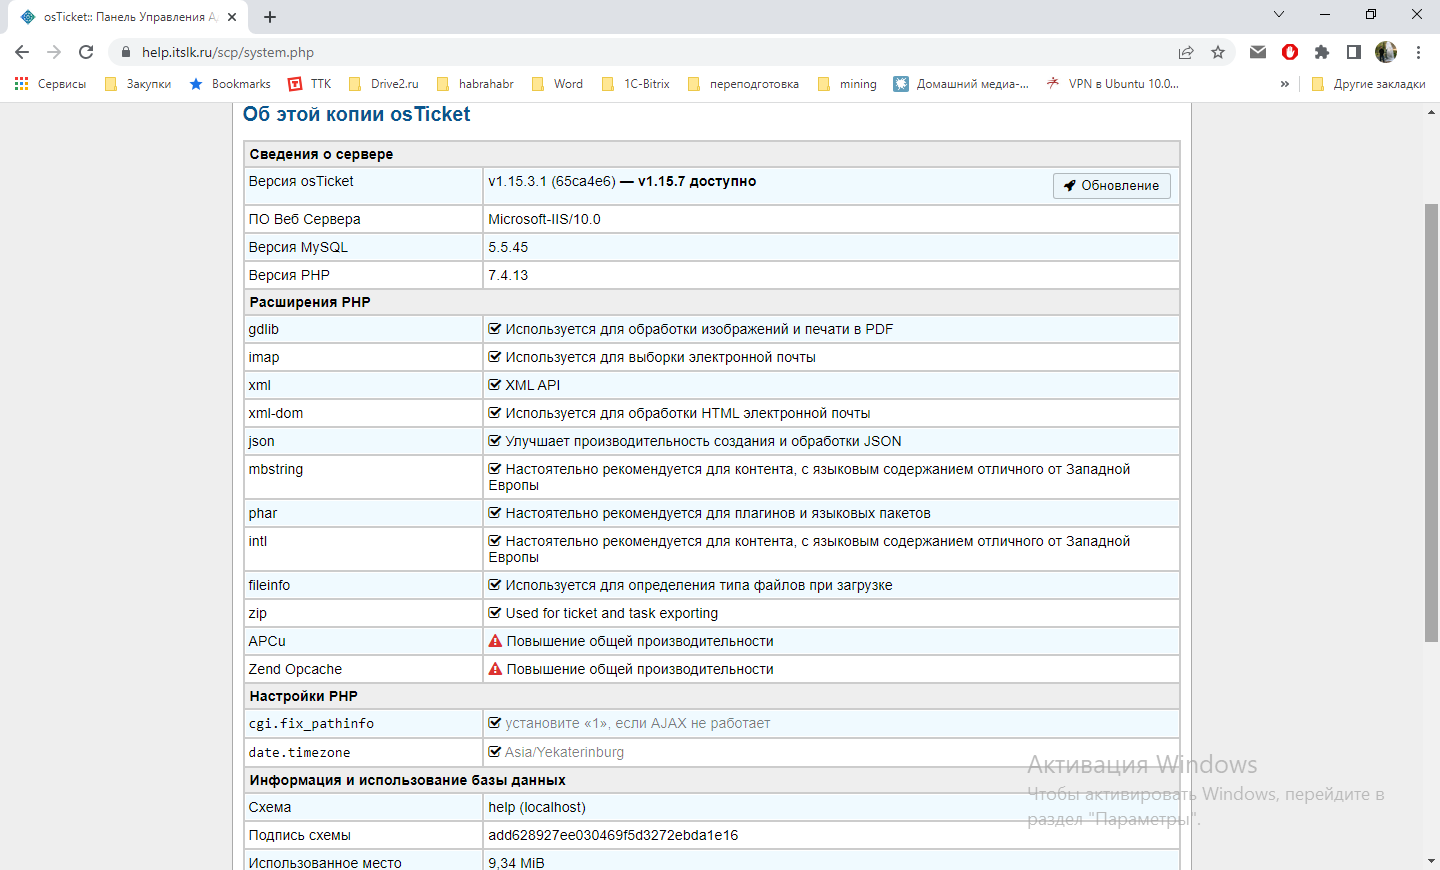Viewport: 1440px width, 870px height.
Task: Click the MySQL version value 5.5.45
Action: click(508, 247)
